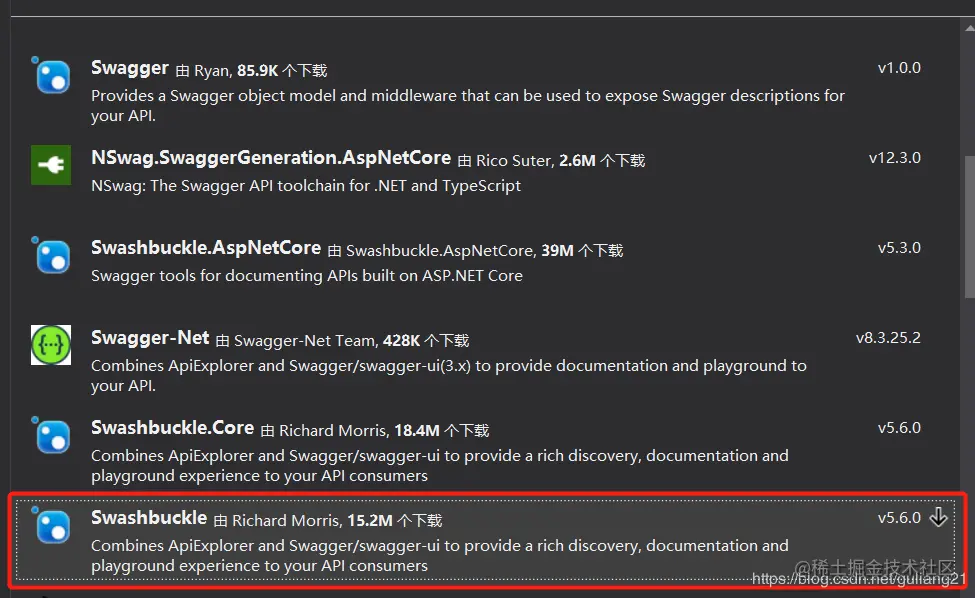The width and height of the screenshot is (975, 598).
Task: Select the NSwag.SwaggerGeneration.AspNetCore package title
Action: [271, 158]
